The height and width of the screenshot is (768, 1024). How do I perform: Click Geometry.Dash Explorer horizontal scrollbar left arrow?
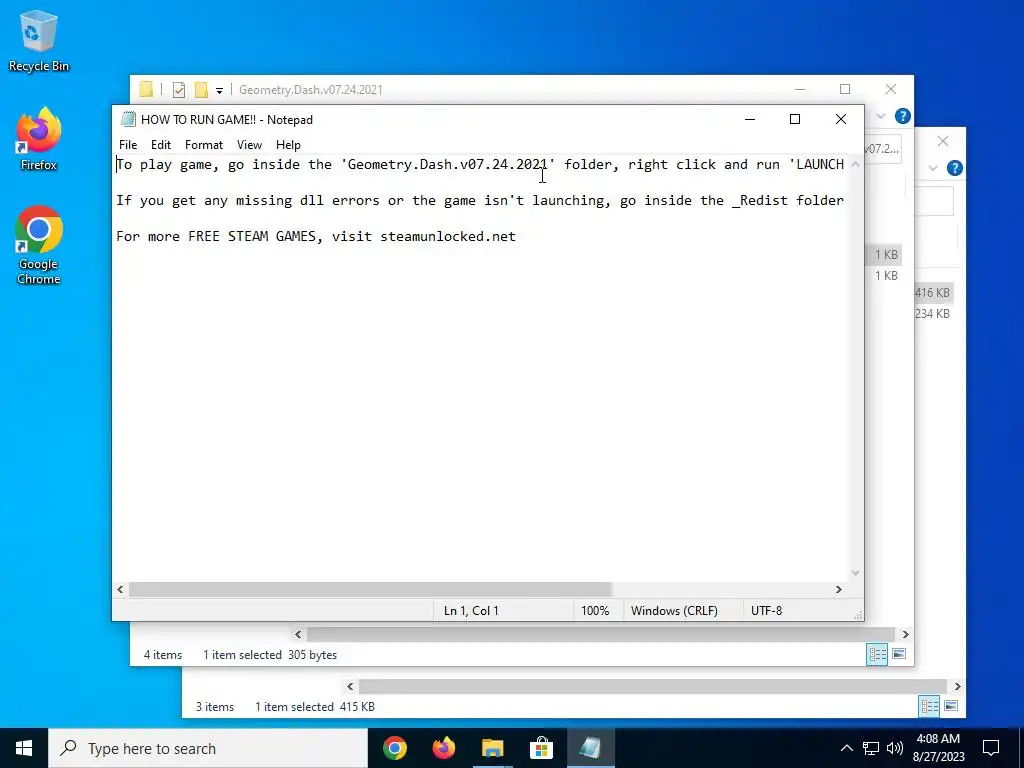[298, 634]
